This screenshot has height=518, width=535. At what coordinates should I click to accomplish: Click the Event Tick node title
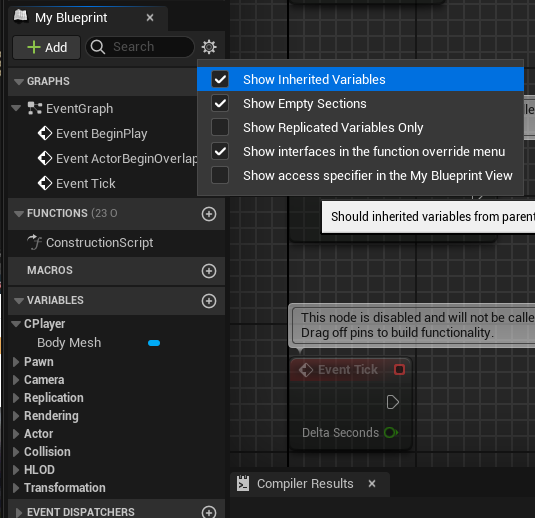coord(348,370)
